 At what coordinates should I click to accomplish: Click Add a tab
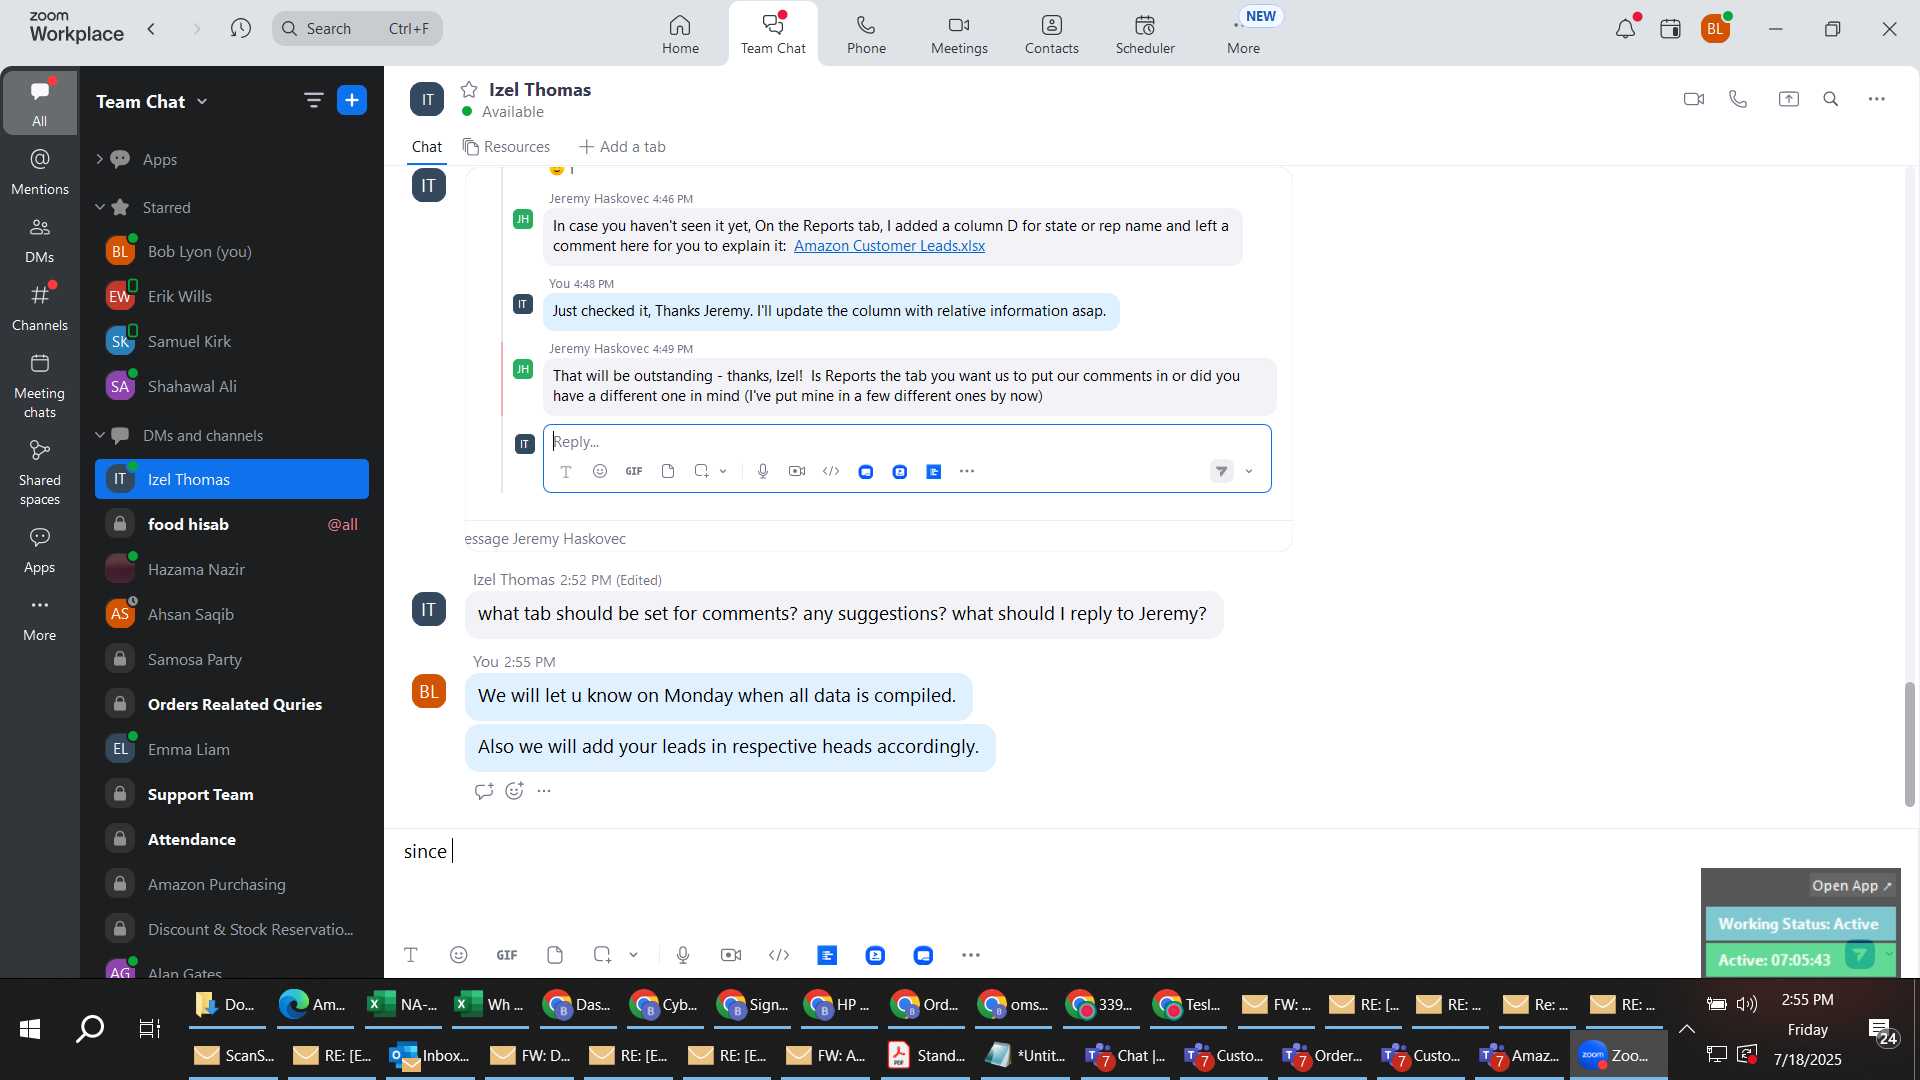(622, 147)
